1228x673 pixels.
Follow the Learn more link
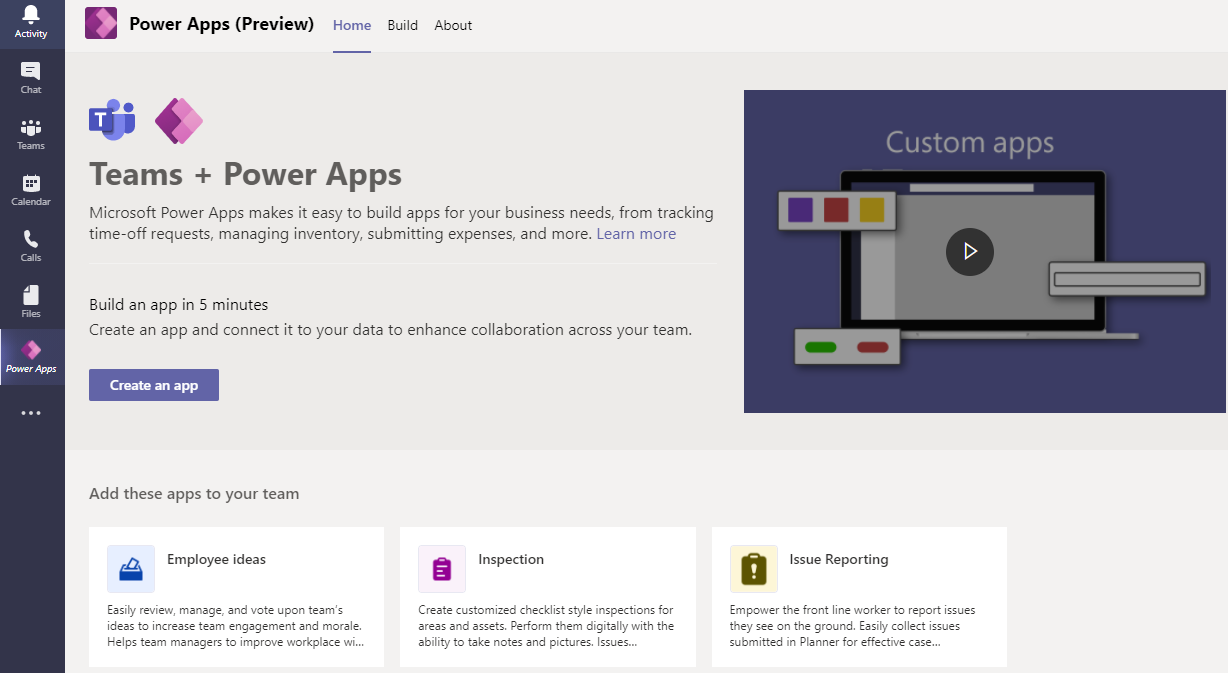(x=636, y=234)
